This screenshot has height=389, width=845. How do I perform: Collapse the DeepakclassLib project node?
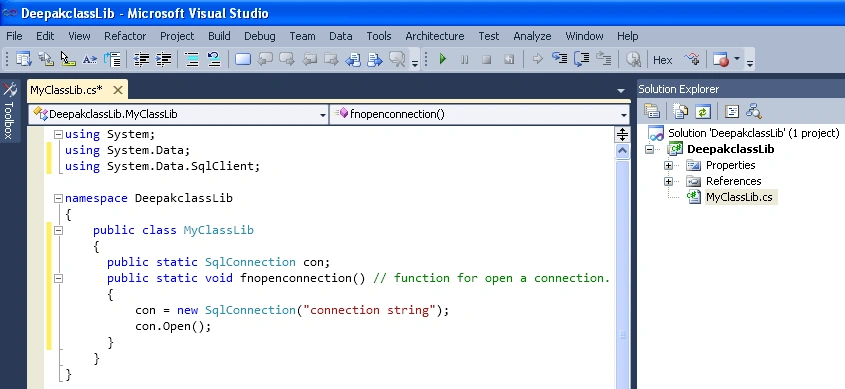click(650, 149)
